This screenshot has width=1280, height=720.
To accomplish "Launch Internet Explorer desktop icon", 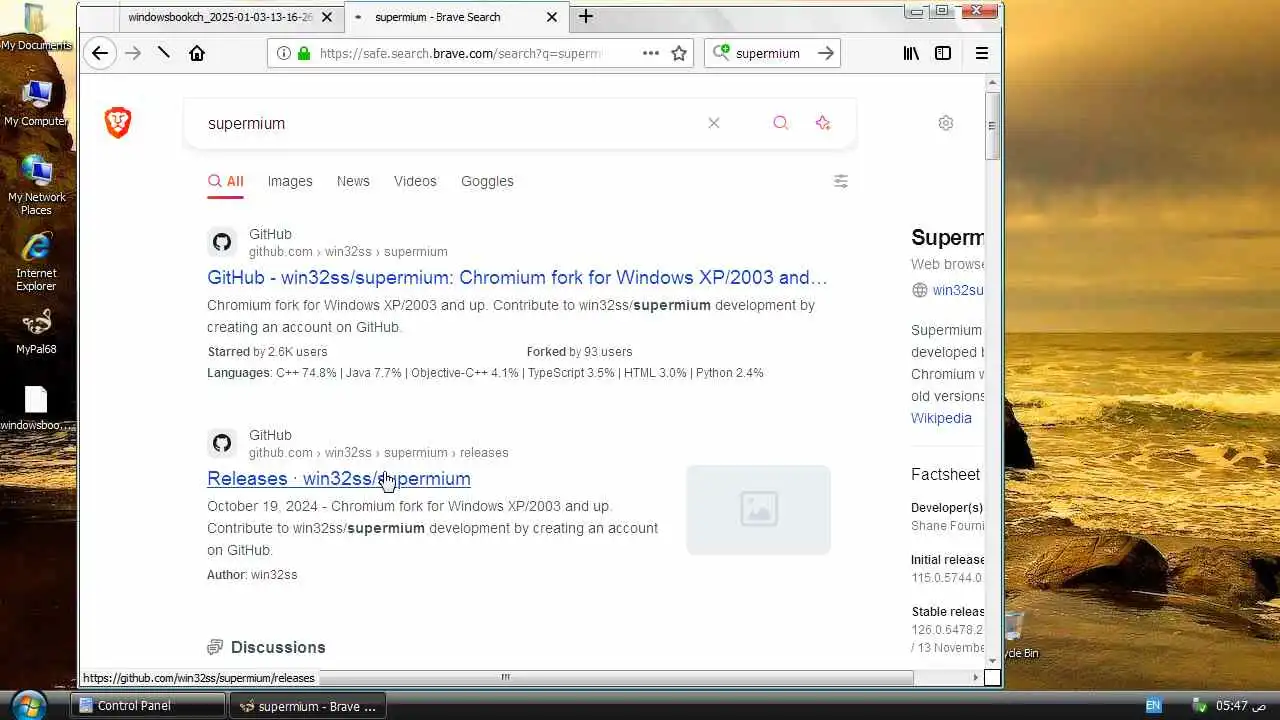I will coord(36,261).
